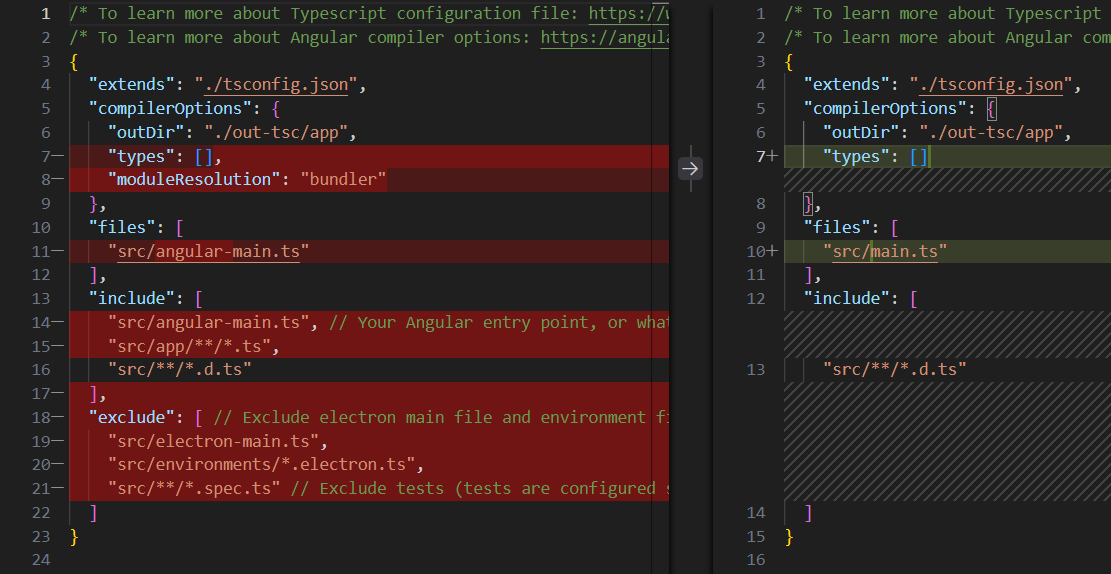The image size is (1111, 574).
Task: Click the "bundler" string value
Action: pyautogui.click(x=343, y=180)
